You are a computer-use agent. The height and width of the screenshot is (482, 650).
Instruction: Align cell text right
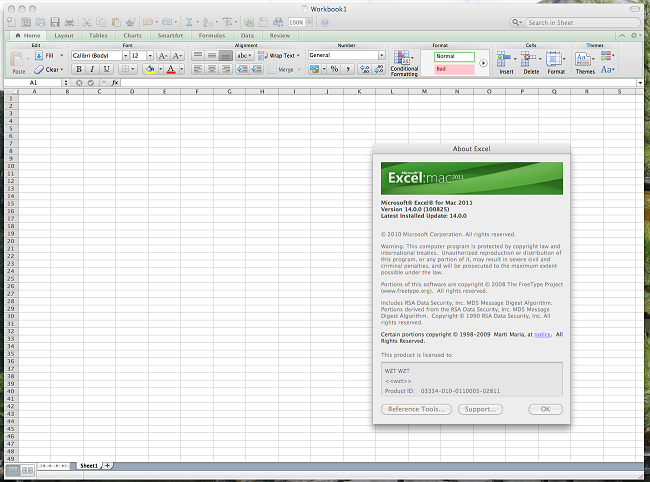click(226, 69)
